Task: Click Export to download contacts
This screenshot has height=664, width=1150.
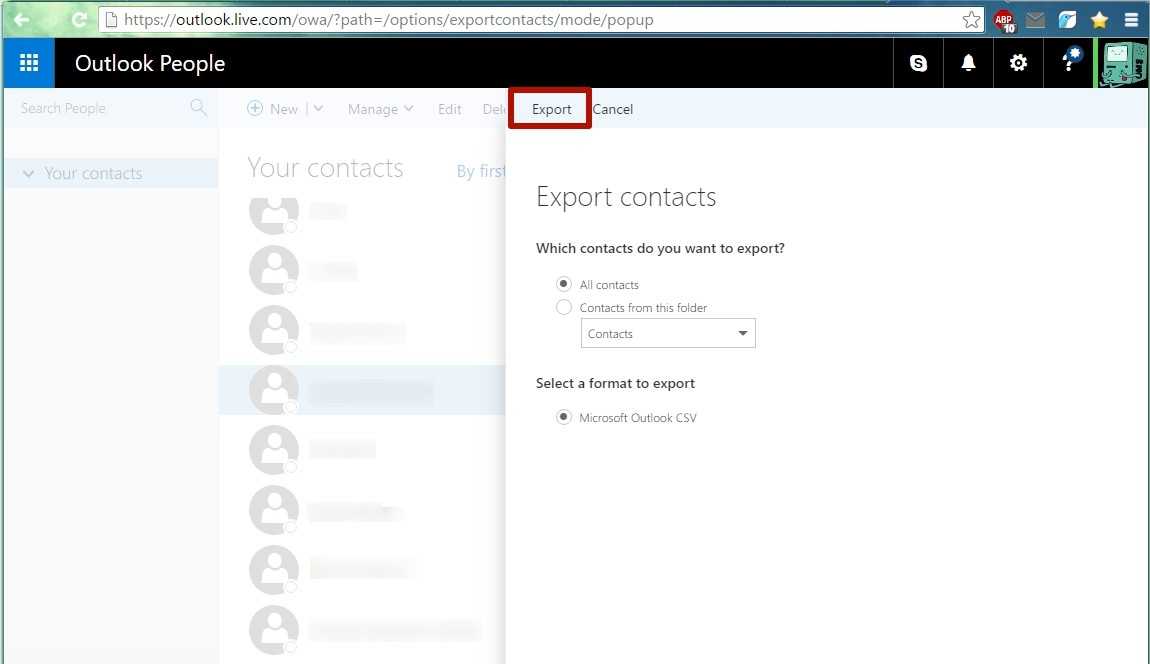Action: tap(551, 109)
